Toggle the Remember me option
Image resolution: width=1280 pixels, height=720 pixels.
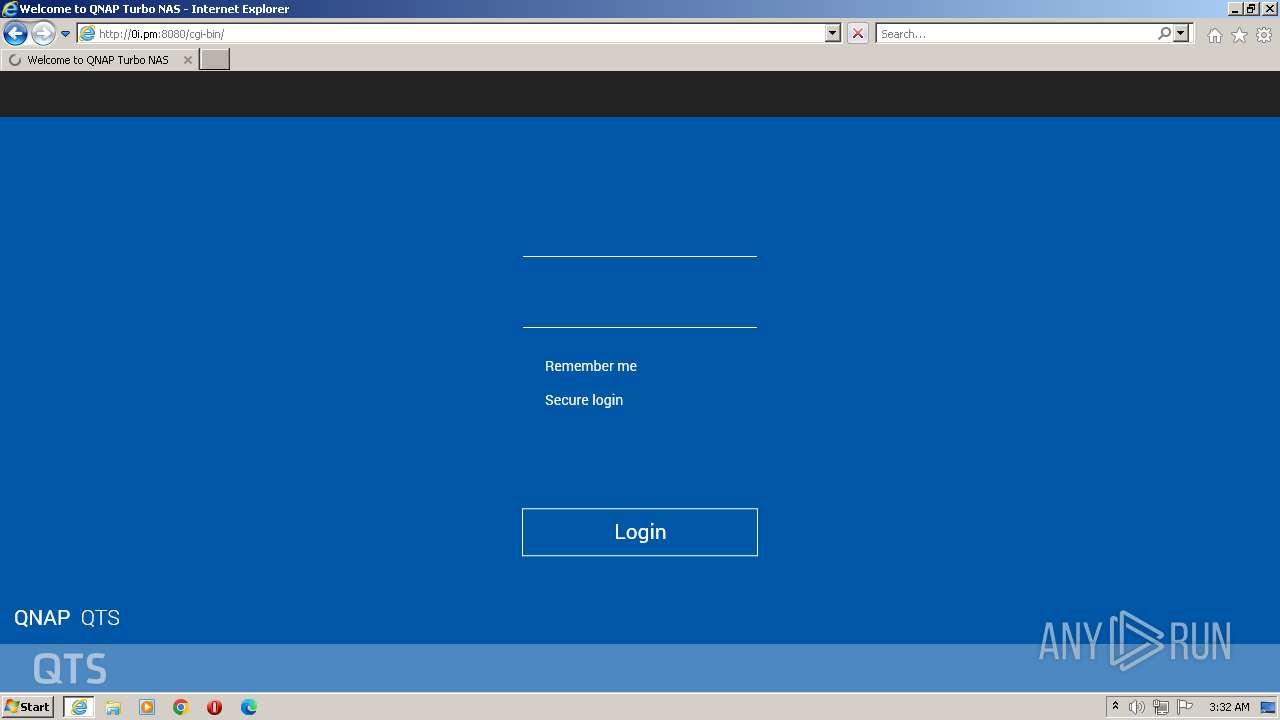tap(590, 366)
